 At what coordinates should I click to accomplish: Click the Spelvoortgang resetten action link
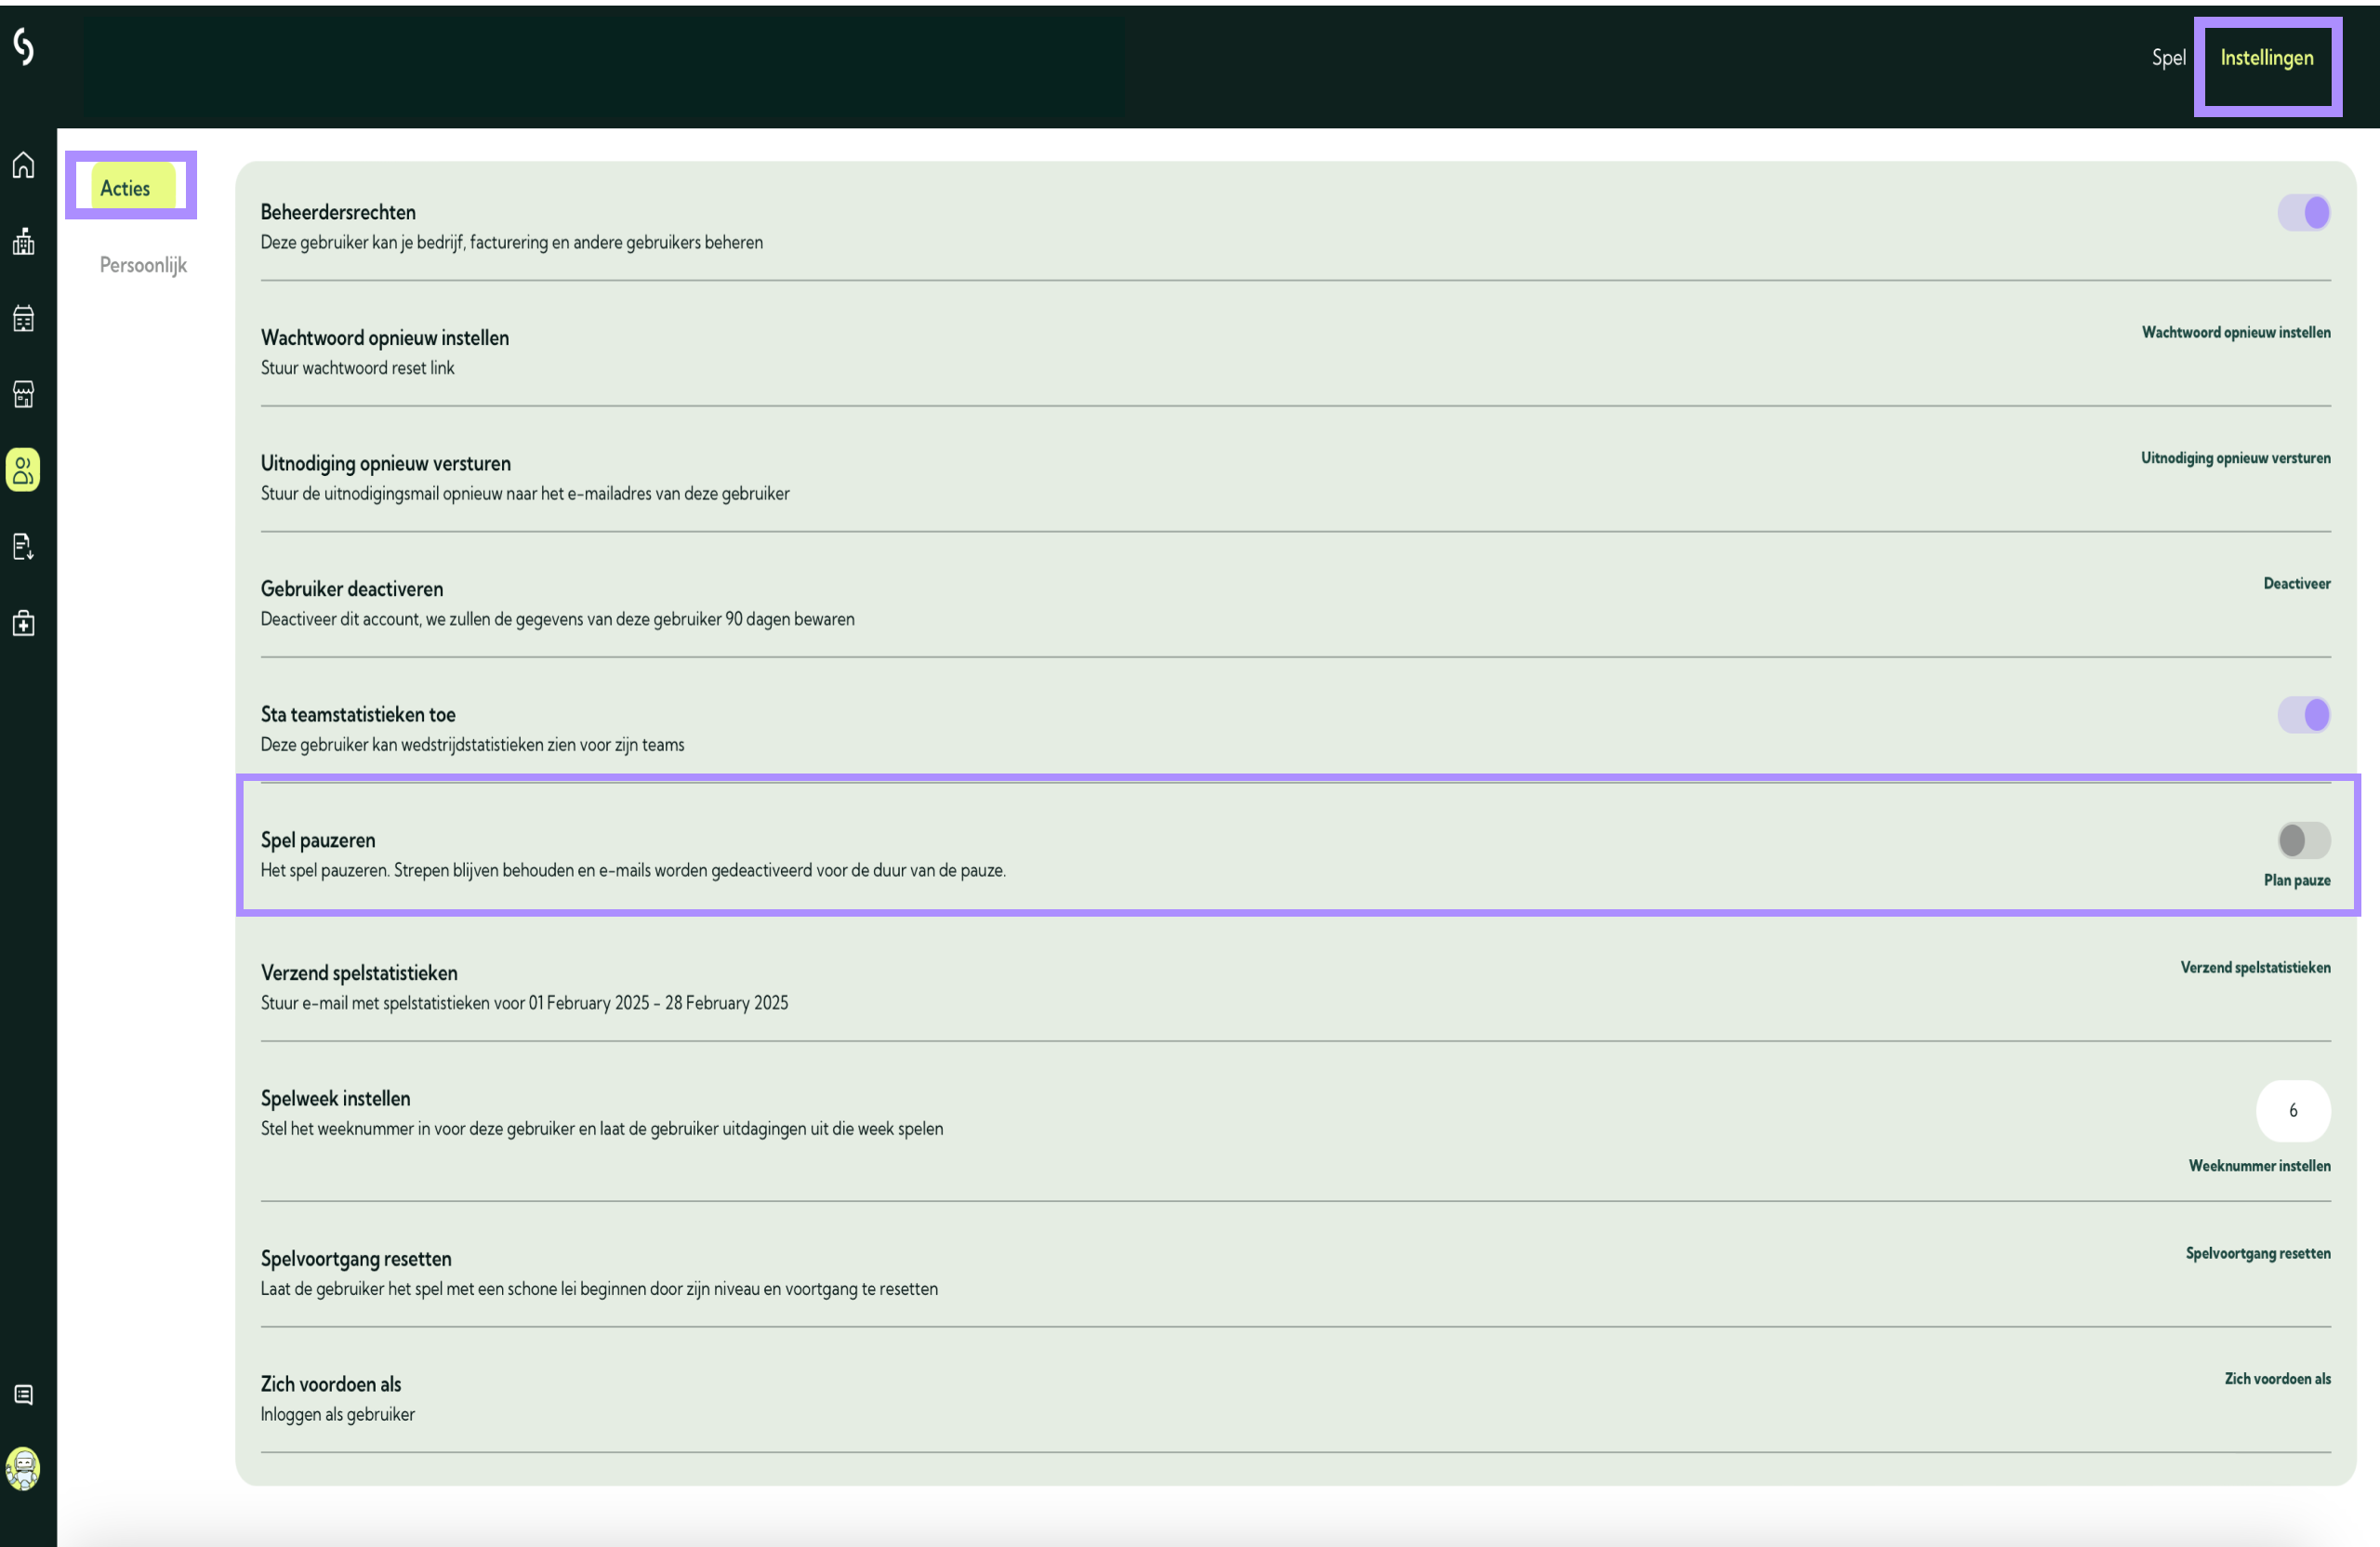(2257, 1254)
